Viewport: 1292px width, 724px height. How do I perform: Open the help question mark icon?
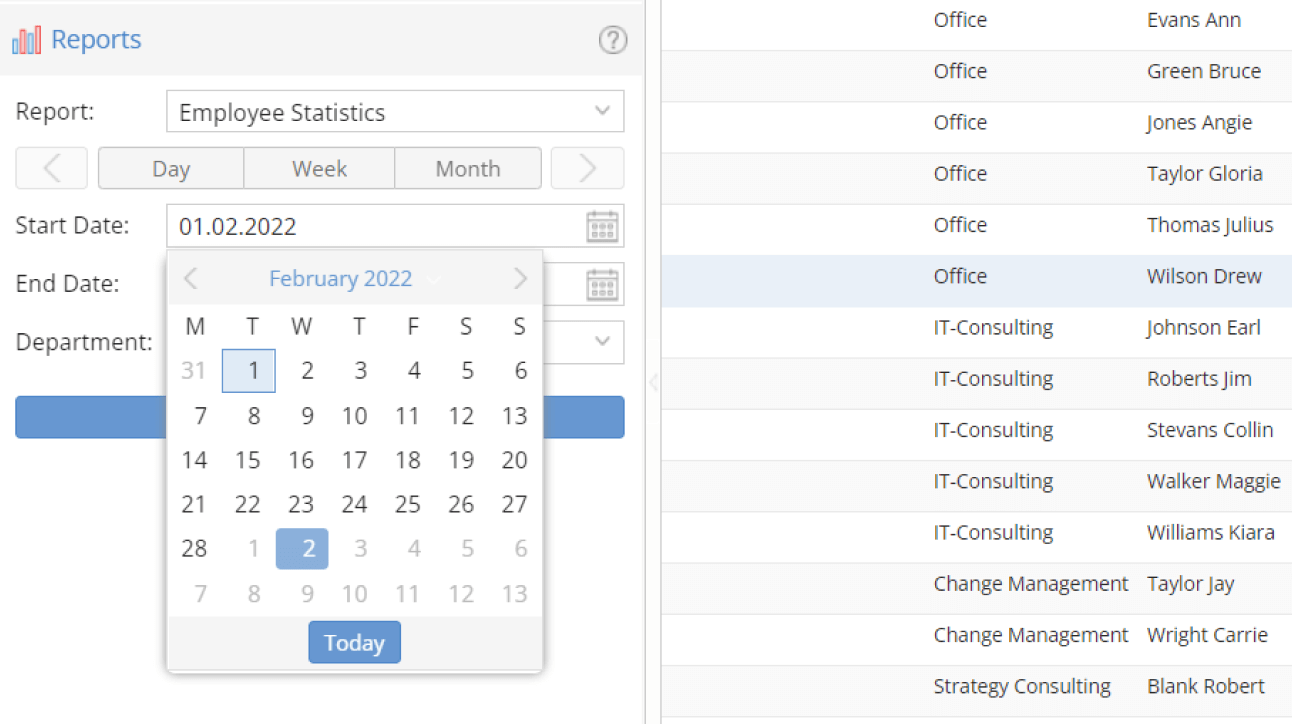click(x=612, y=42)
